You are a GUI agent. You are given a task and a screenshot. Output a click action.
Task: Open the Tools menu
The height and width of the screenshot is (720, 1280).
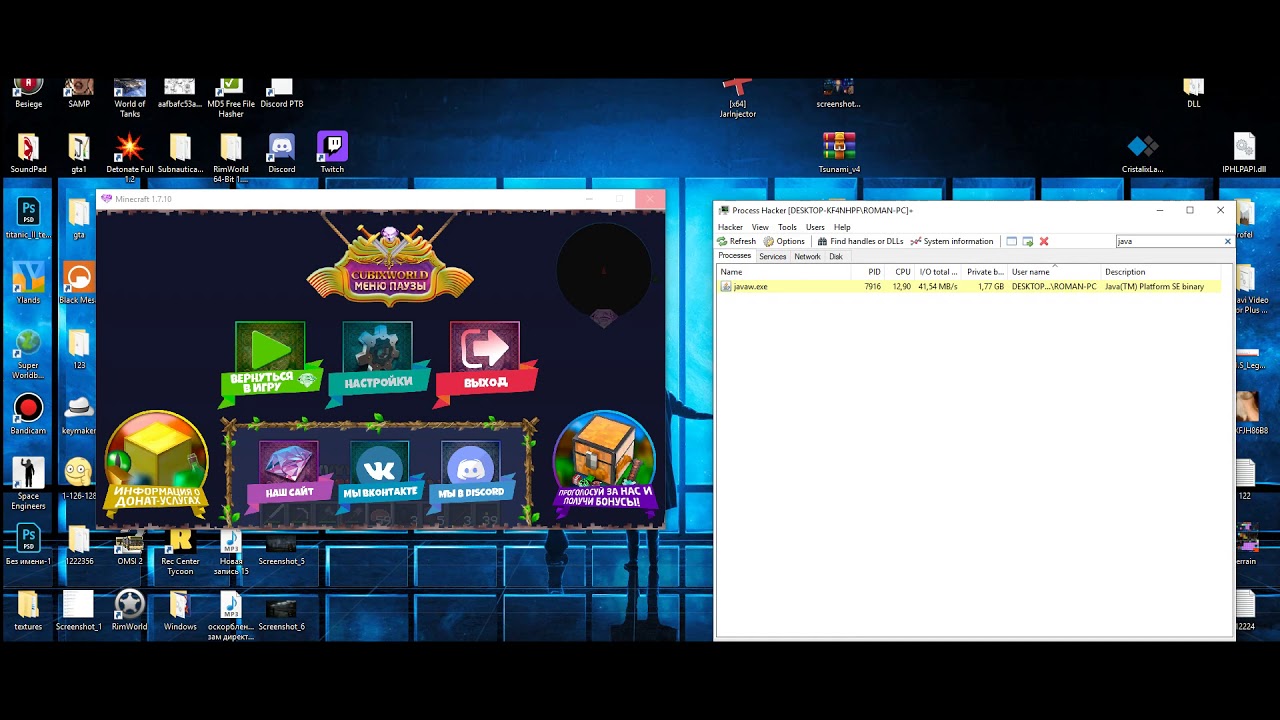click(787, 227)
